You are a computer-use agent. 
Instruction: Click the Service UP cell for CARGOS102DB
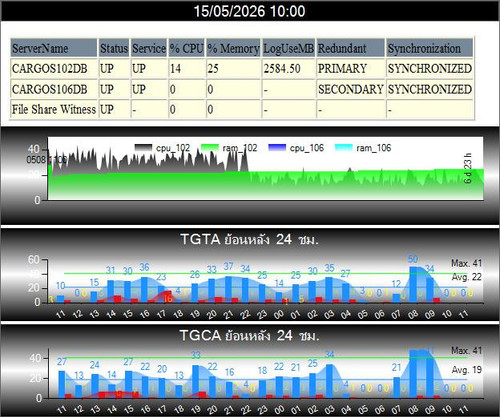149,69
